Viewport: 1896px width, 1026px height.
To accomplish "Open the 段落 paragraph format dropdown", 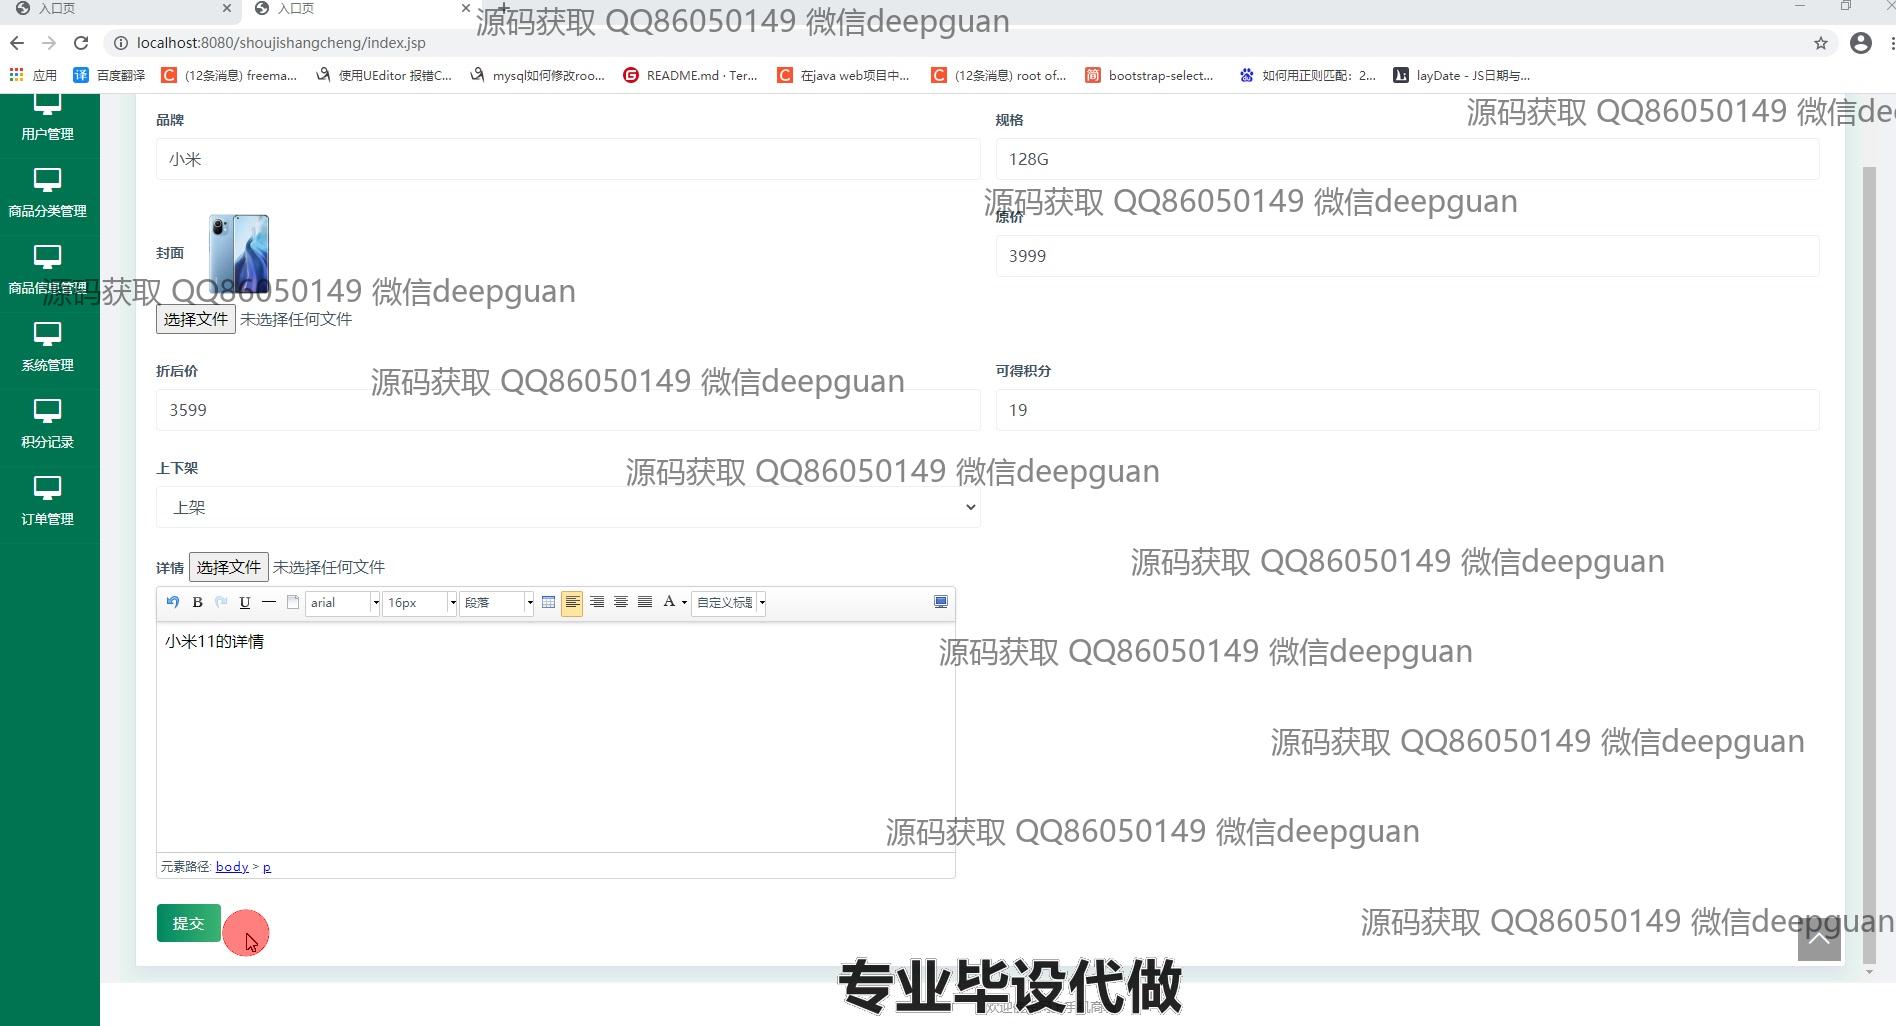I will coord(497,602).
